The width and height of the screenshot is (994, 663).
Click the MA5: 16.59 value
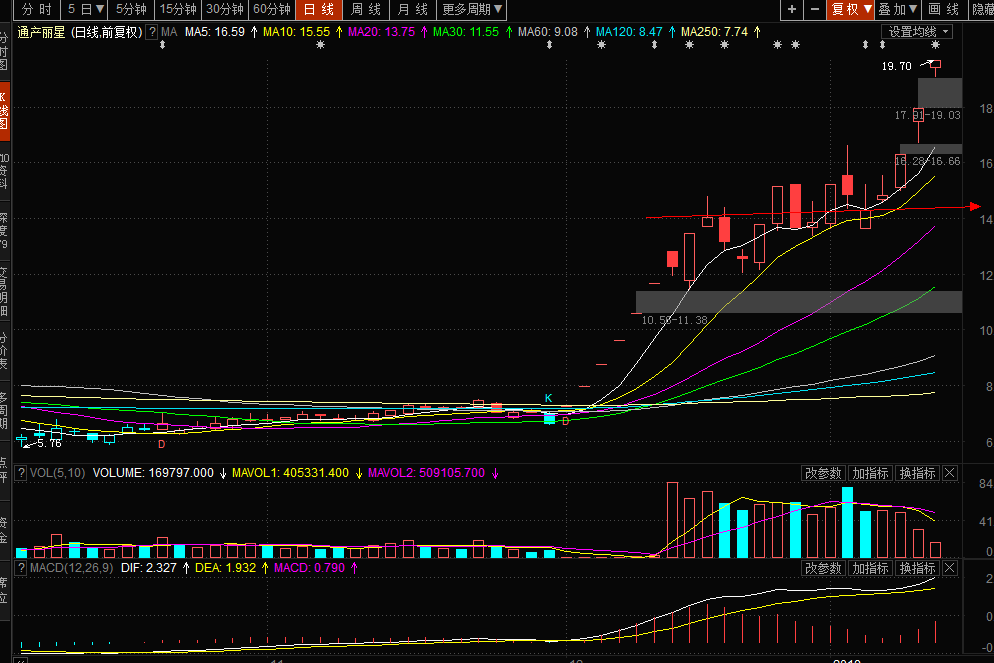tap(215, 32)
